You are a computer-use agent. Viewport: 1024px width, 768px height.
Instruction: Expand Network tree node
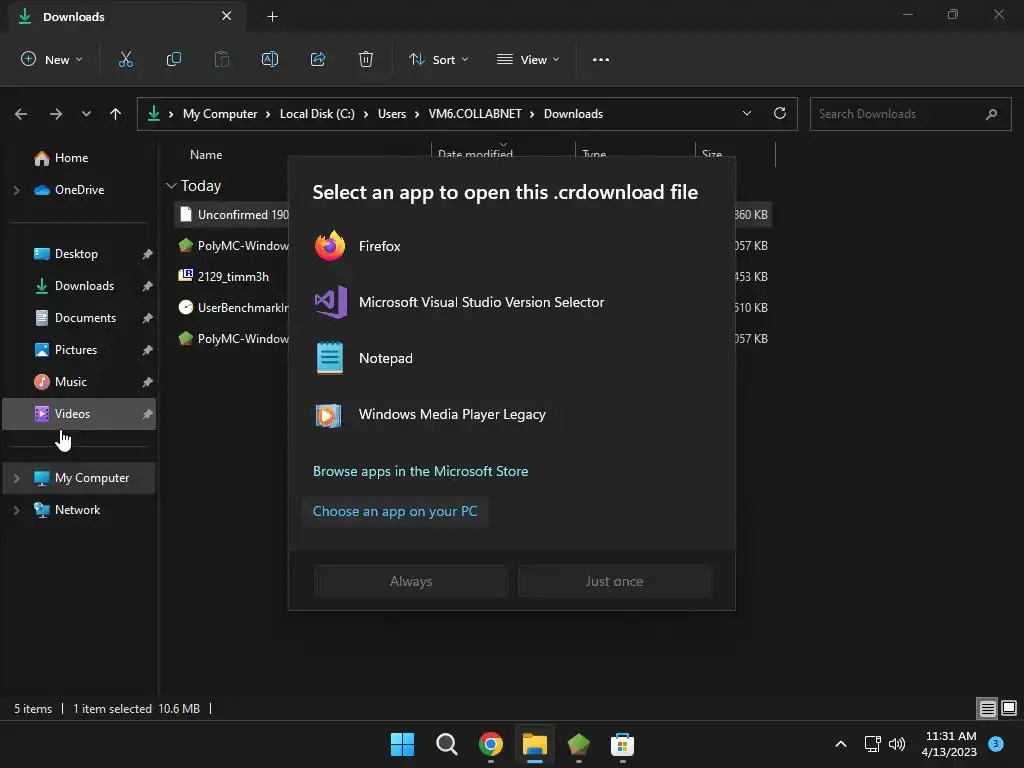tap(17, 510)
